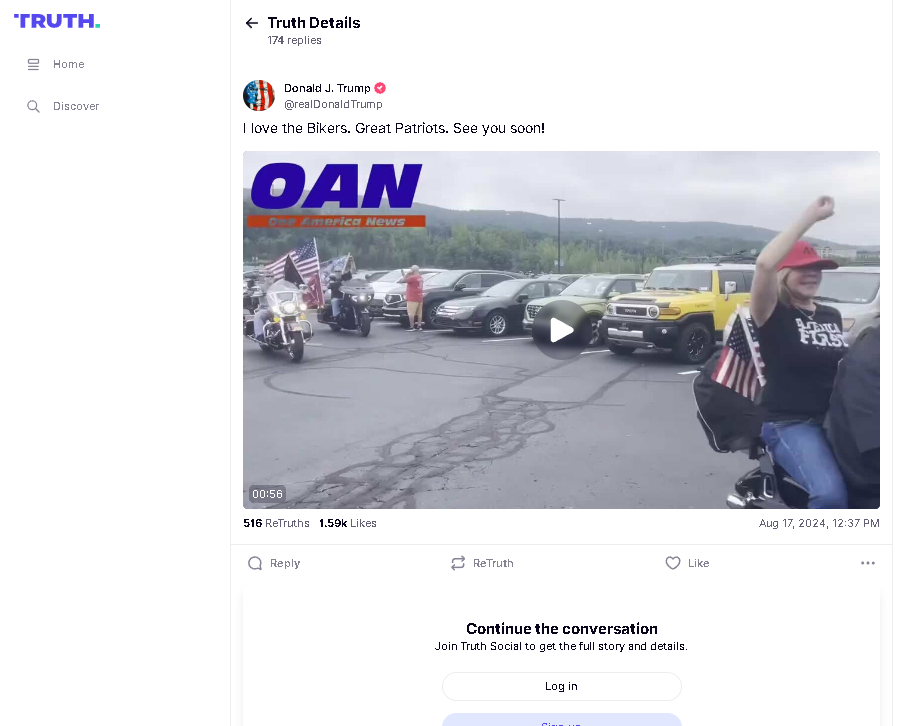Click the partially visible Sign up button
The image size is (902, 726).
pyautogui.click(x=561, y=720)
